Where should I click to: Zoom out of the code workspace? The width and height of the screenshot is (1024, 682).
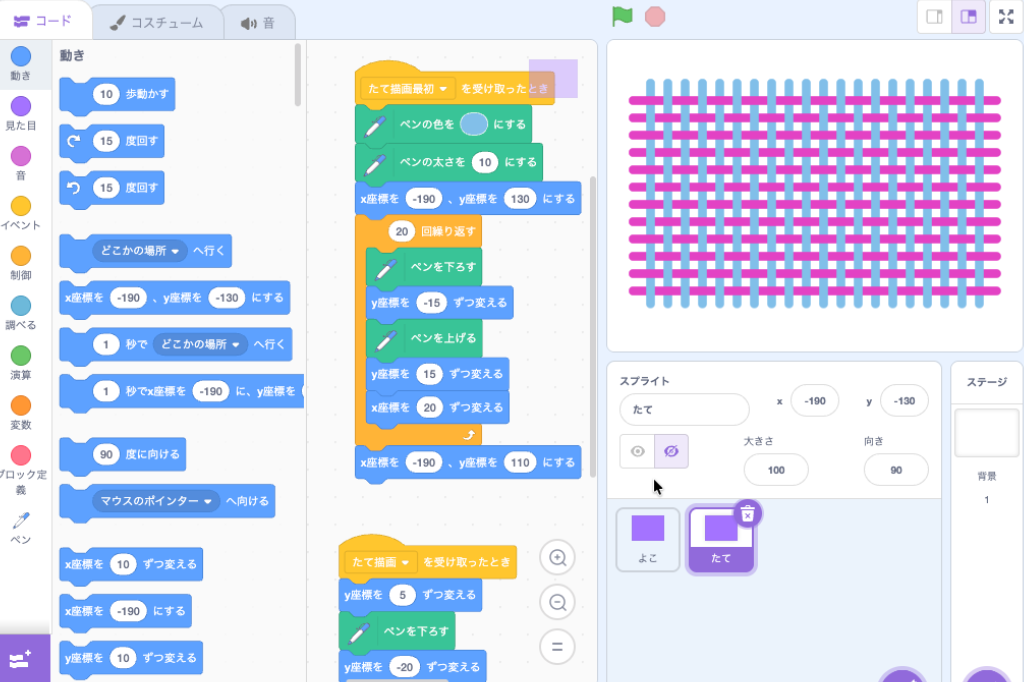pyautogui.click(x=558, y=602)
